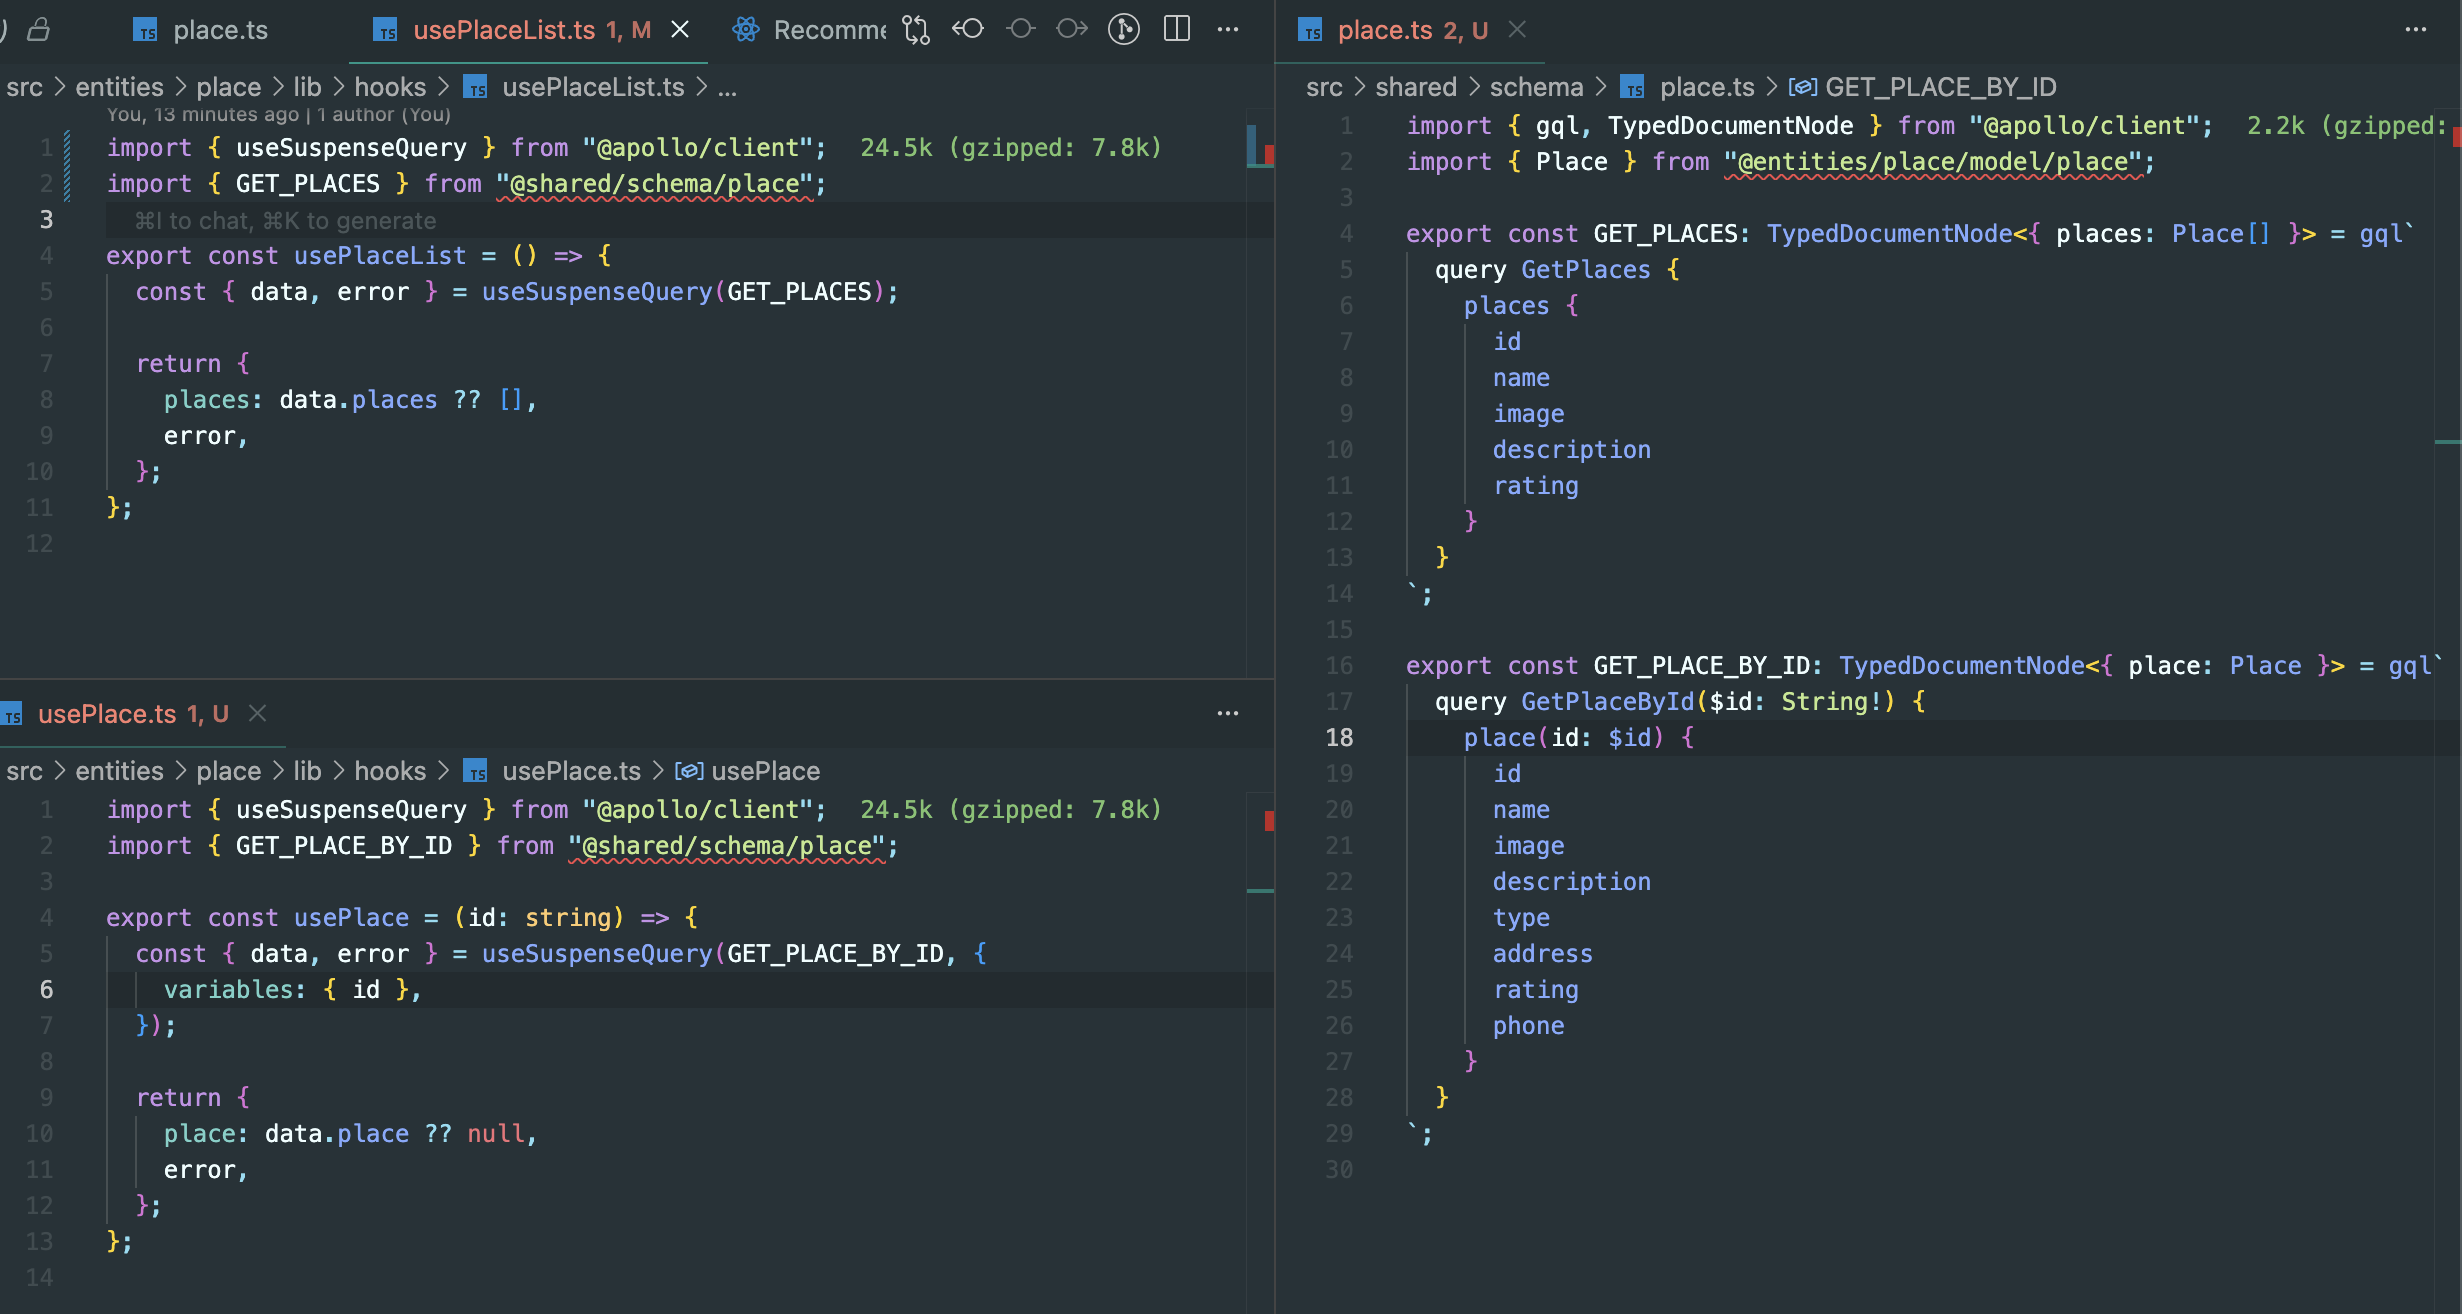
Task: Split the editor right
Action: point(1177,30)
